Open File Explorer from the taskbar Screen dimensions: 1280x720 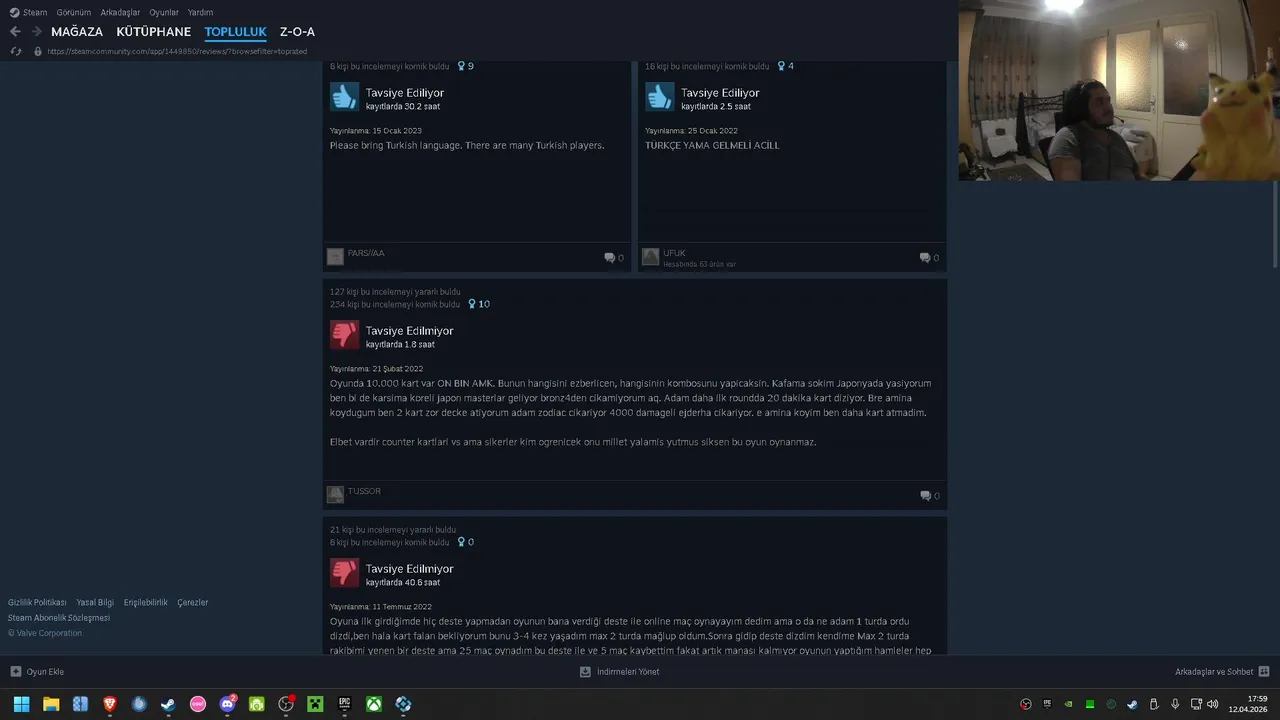[51, 704]
